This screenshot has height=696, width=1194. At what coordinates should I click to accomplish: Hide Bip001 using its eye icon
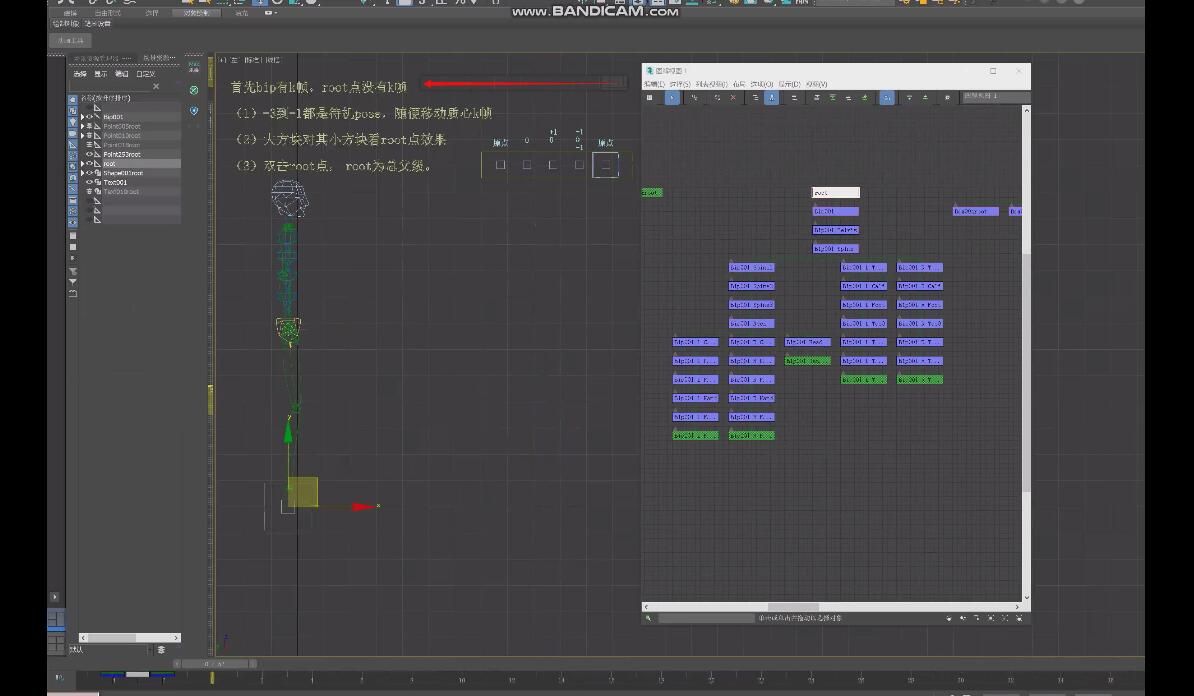89,117
